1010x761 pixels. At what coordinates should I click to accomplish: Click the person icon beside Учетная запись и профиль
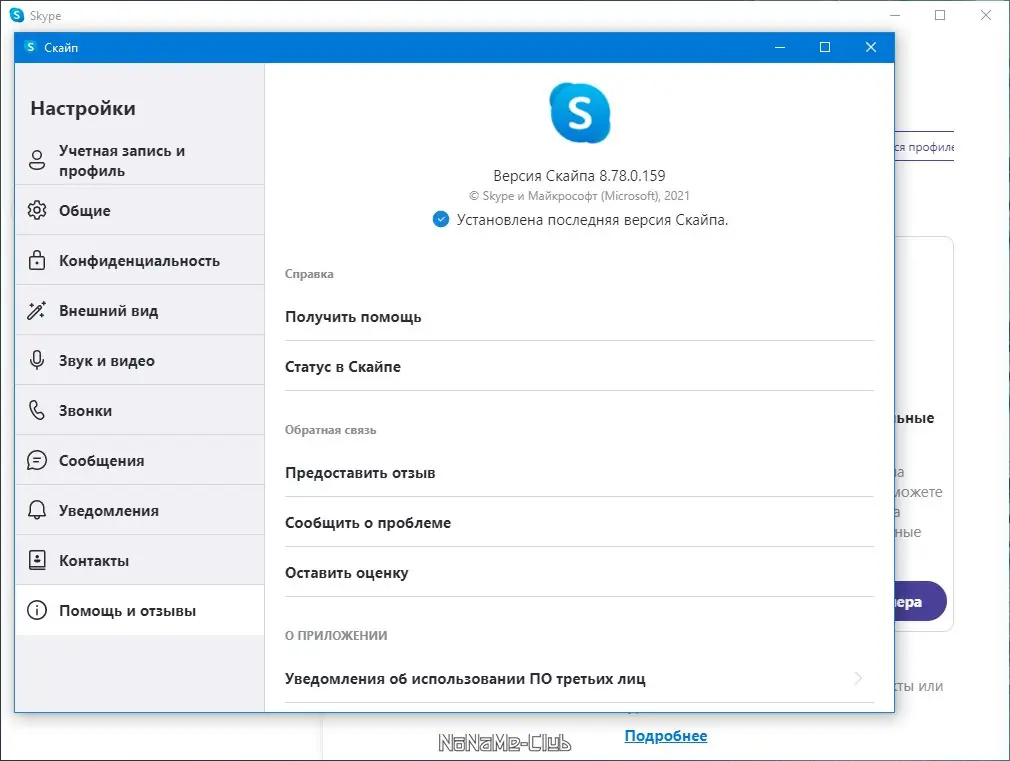[x=37, y=160]
